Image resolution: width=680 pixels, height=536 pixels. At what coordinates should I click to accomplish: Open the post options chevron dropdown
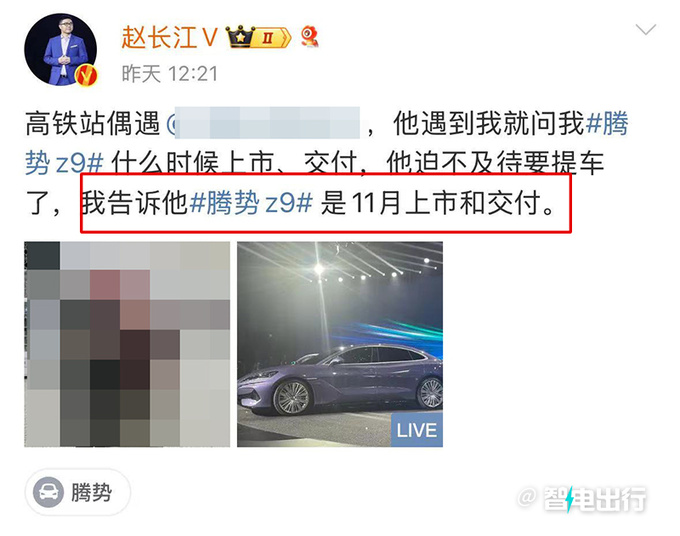click(x=645, y=29)
